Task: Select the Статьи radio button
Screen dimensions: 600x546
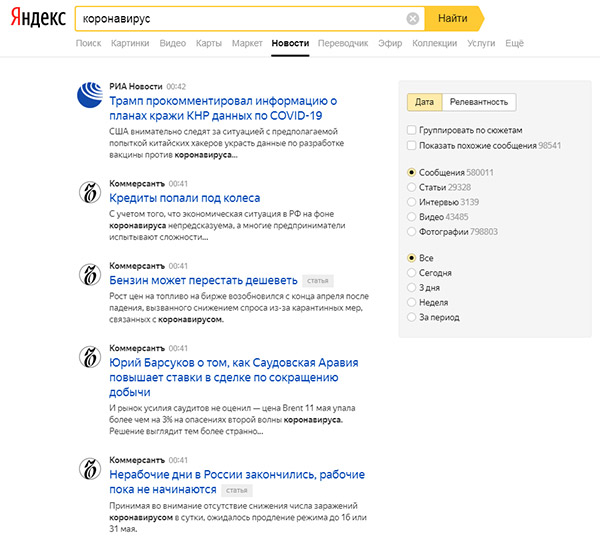Action: click(411, 187)
